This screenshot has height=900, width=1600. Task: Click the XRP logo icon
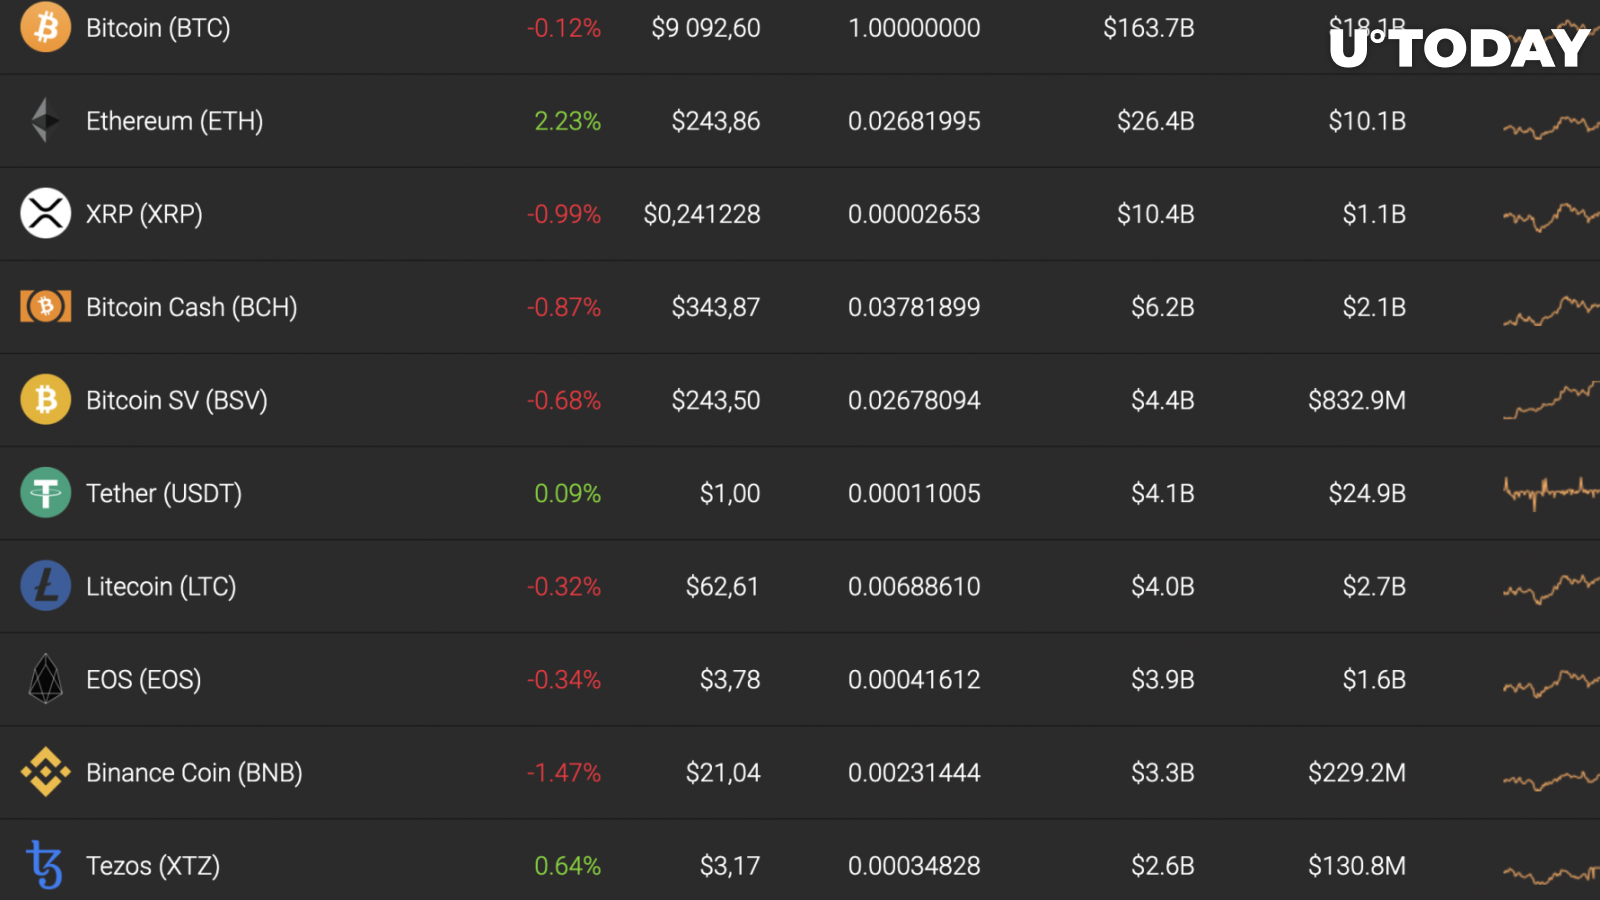coord(45,213)
